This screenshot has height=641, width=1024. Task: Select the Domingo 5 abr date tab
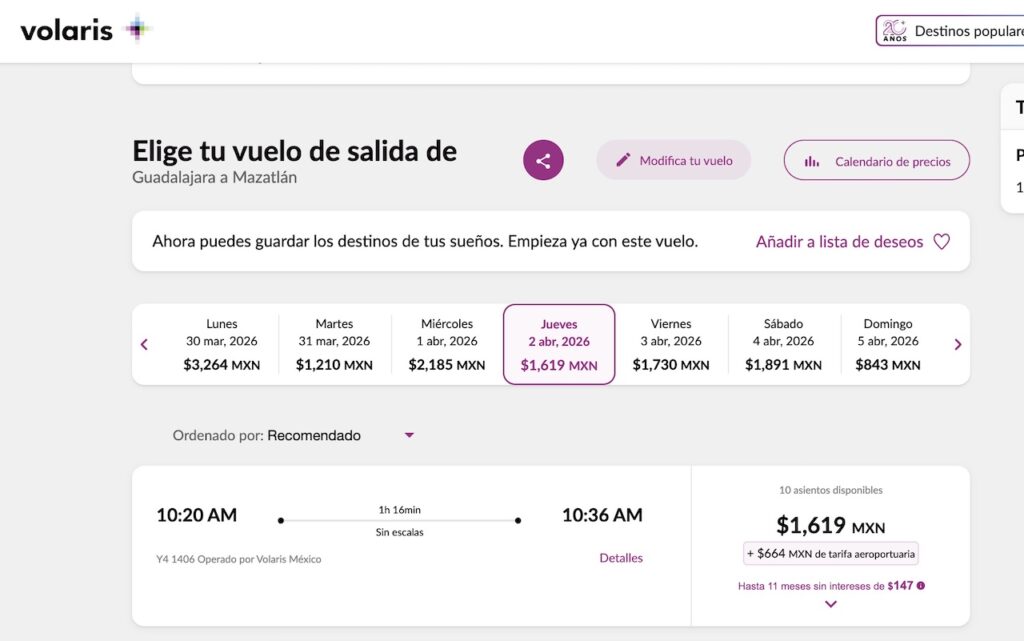pos(888,343)
